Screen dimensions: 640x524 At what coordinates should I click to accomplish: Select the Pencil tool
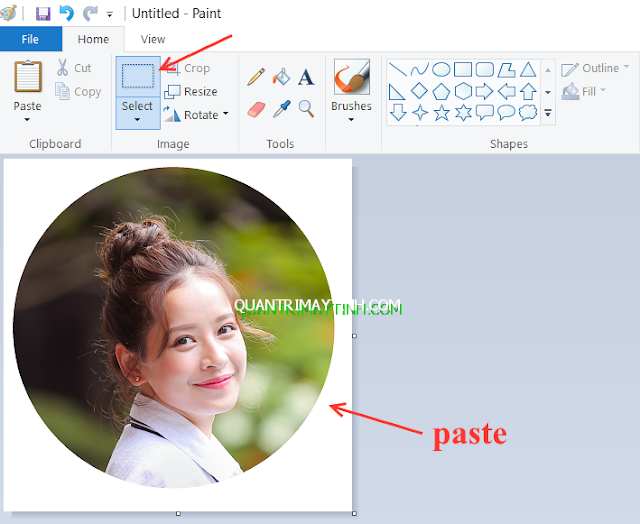tap(256, 77)
